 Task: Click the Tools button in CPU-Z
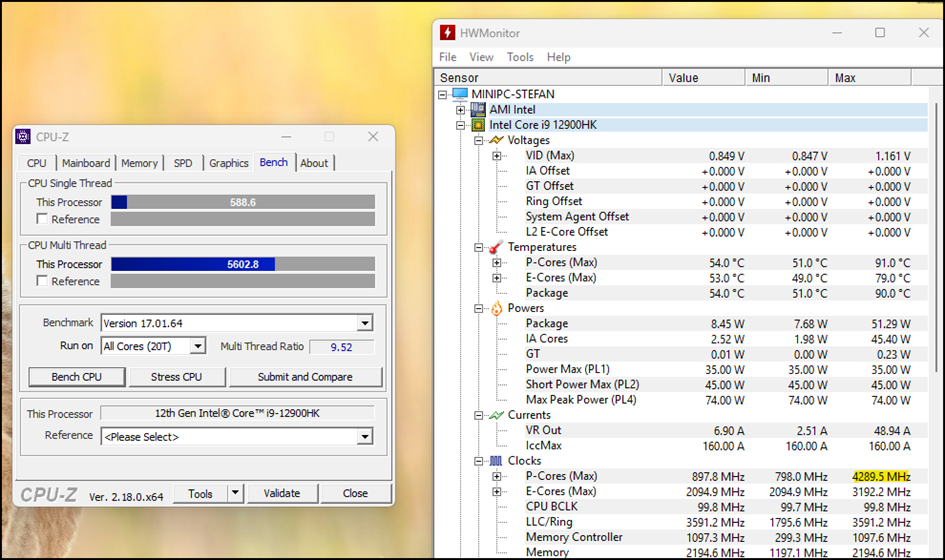(x=200, y=494)
